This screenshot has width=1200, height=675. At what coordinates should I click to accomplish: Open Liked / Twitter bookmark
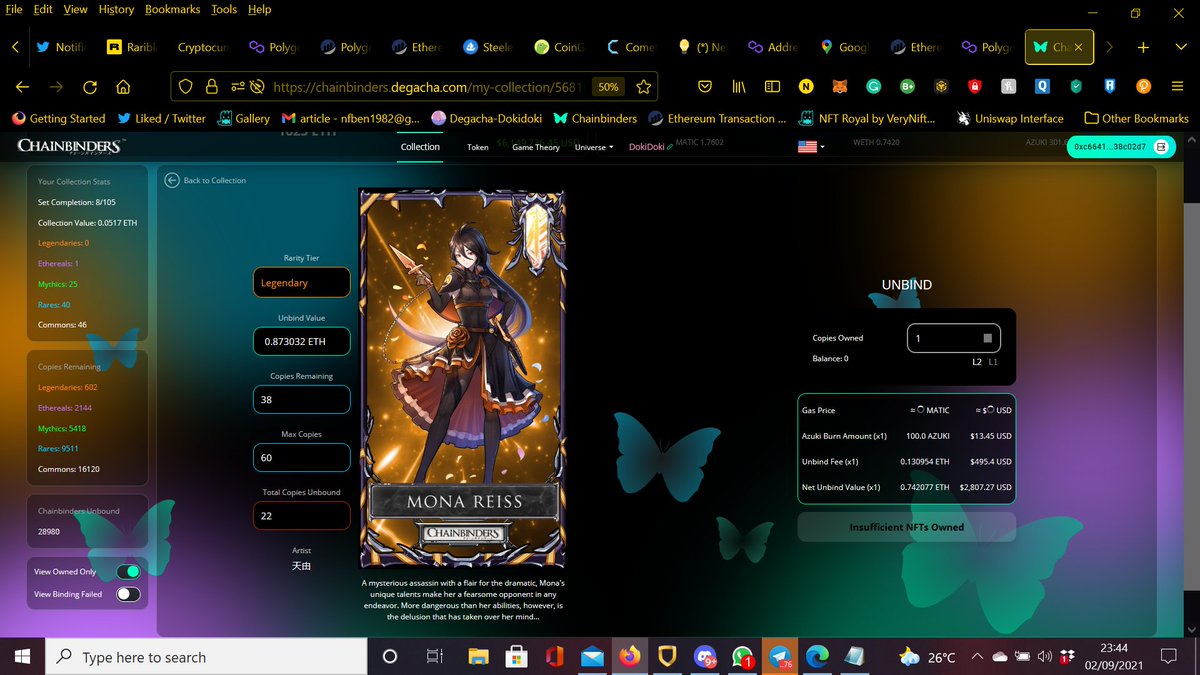pos(161,118)
